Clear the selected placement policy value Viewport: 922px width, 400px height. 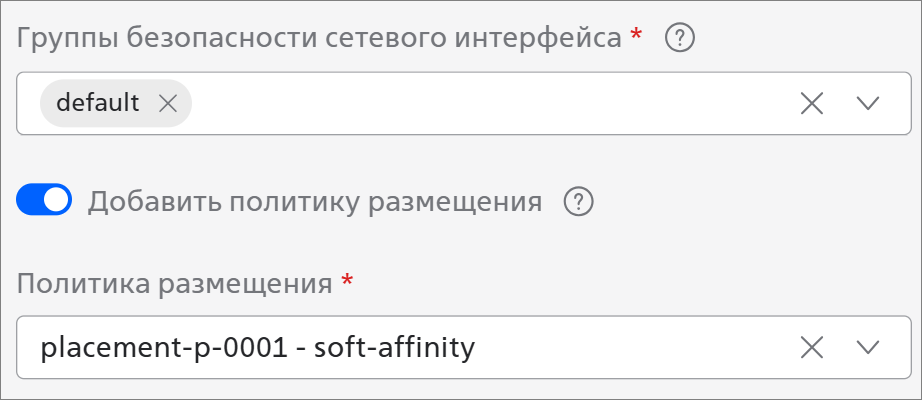tap(812, 347)
